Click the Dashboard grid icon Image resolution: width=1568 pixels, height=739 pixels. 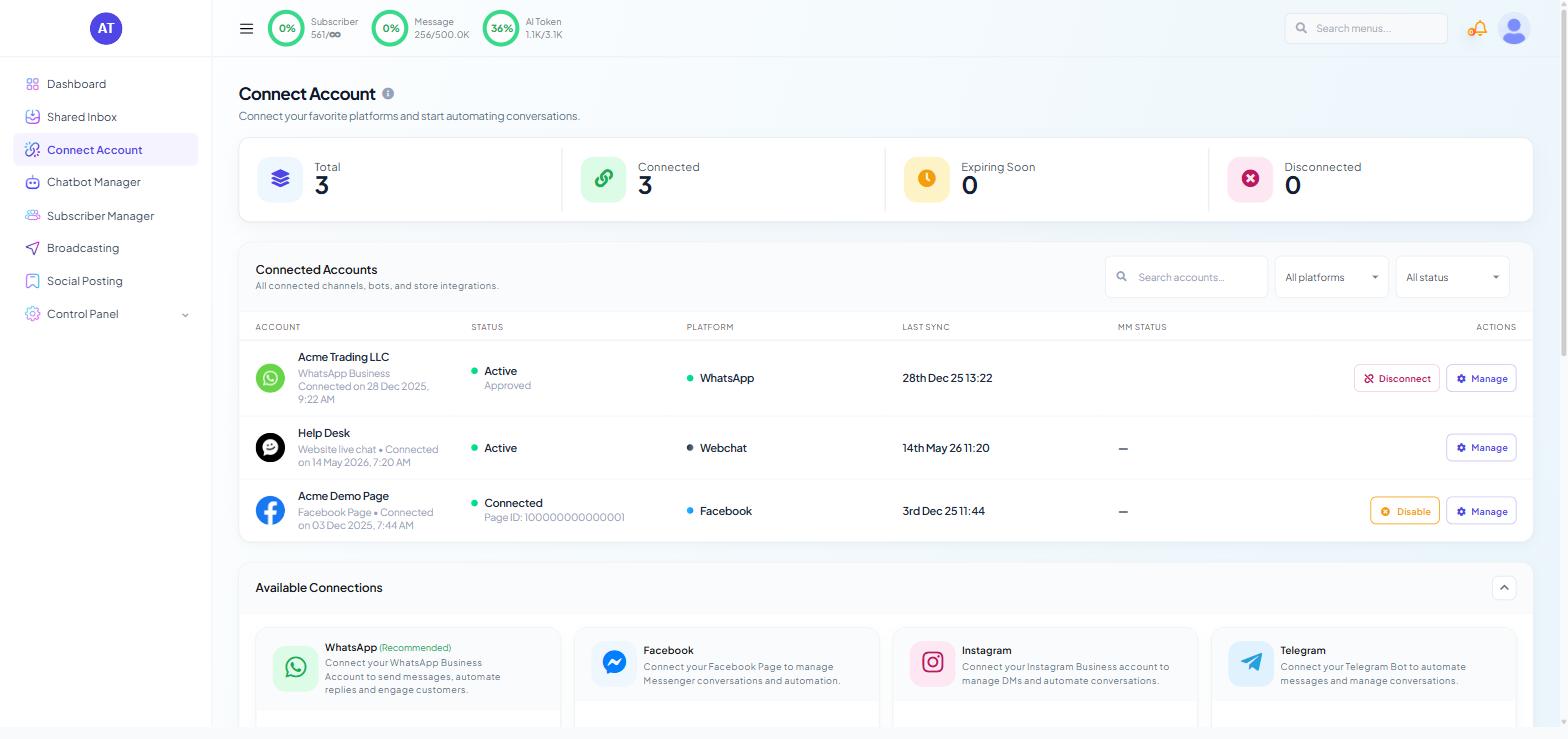tap(32, 84)
